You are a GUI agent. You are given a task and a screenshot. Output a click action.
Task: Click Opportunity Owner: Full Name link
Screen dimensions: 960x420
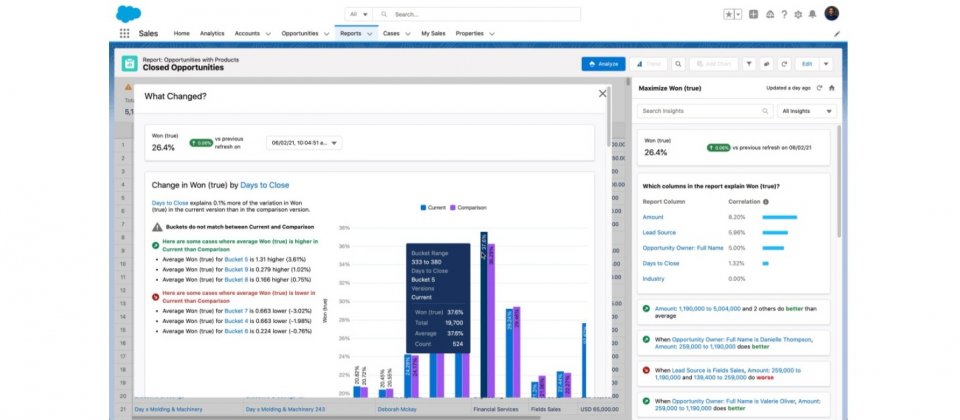click(x=683, y=248)
